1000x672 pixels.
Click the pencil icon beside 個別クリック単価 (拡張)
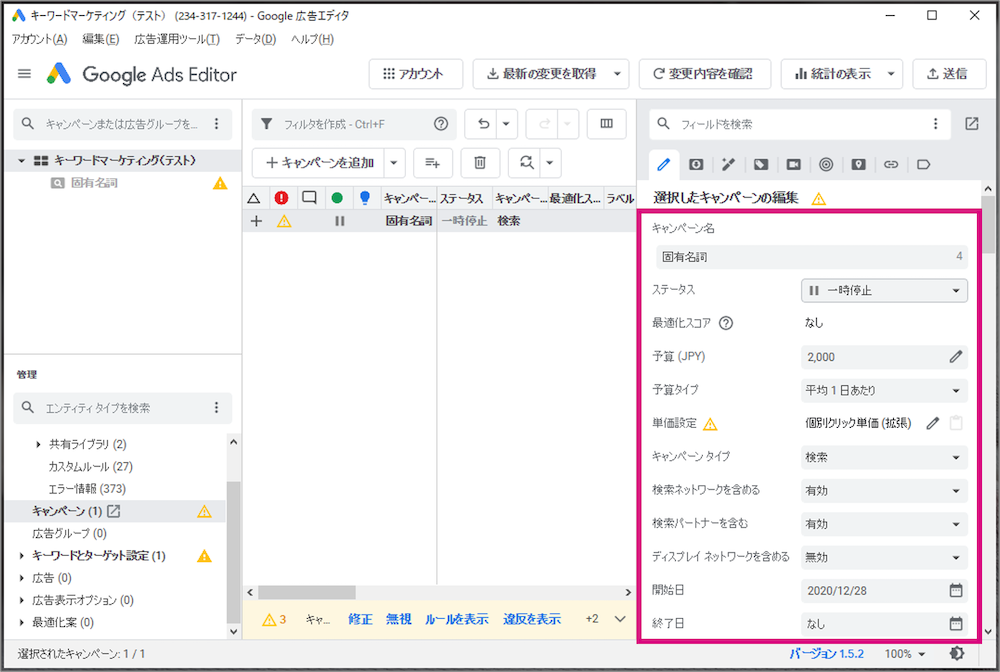point(933,423)
